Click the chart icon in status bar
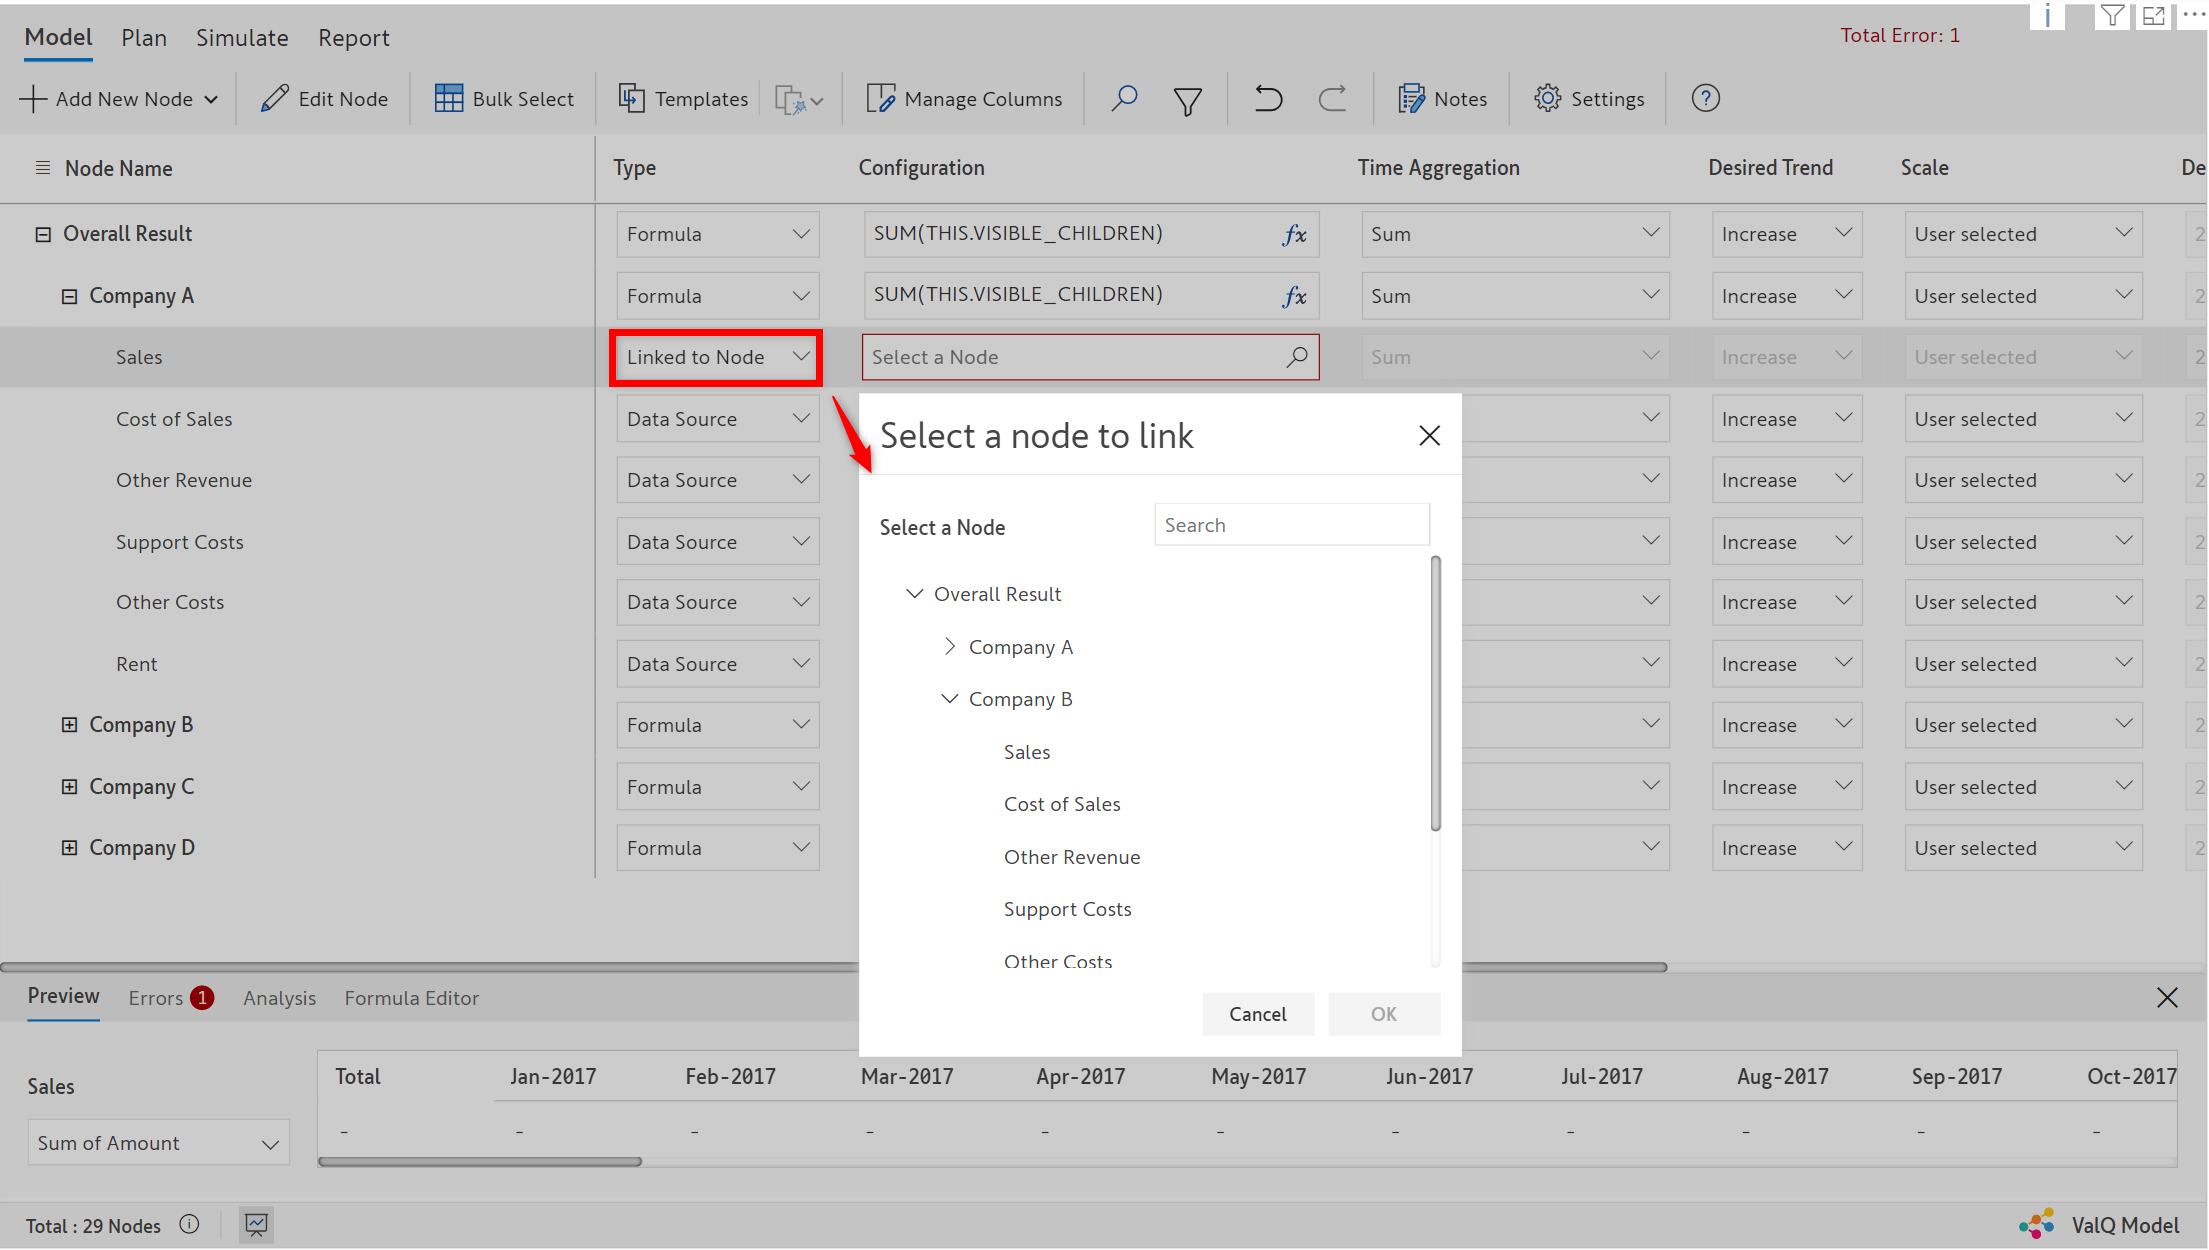This screenshot has width=2209, height=1250. click(x=256, y=1224)
